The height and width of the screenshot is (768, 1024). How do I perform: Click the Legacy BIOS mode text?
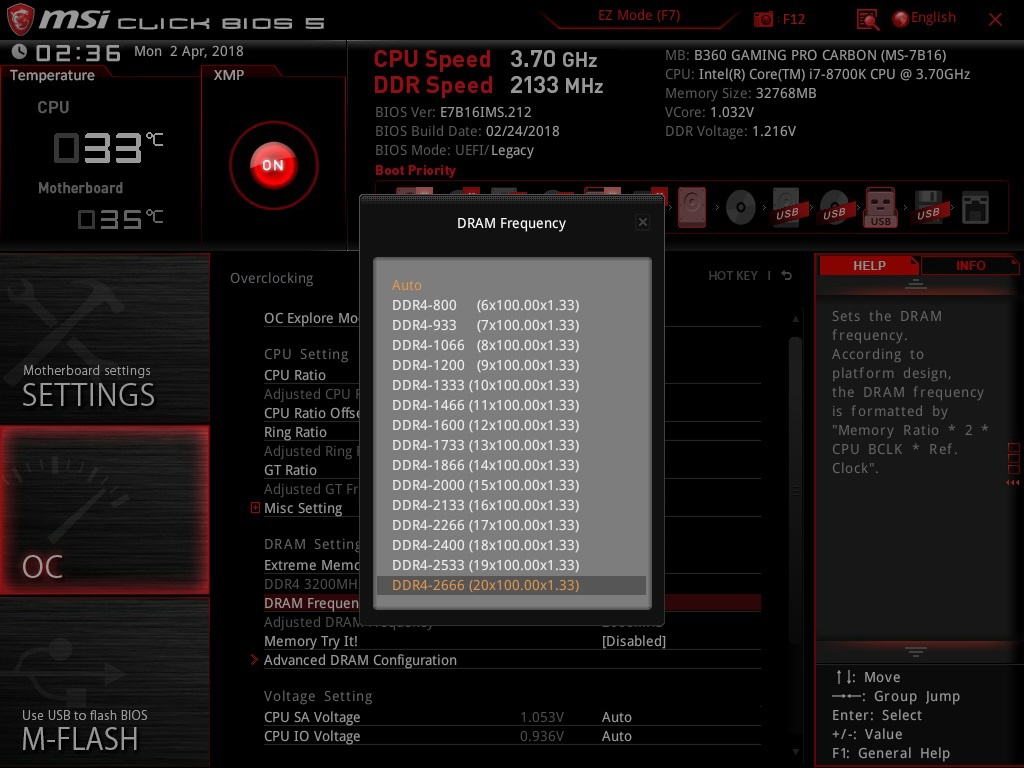click(x=512, y=150)
